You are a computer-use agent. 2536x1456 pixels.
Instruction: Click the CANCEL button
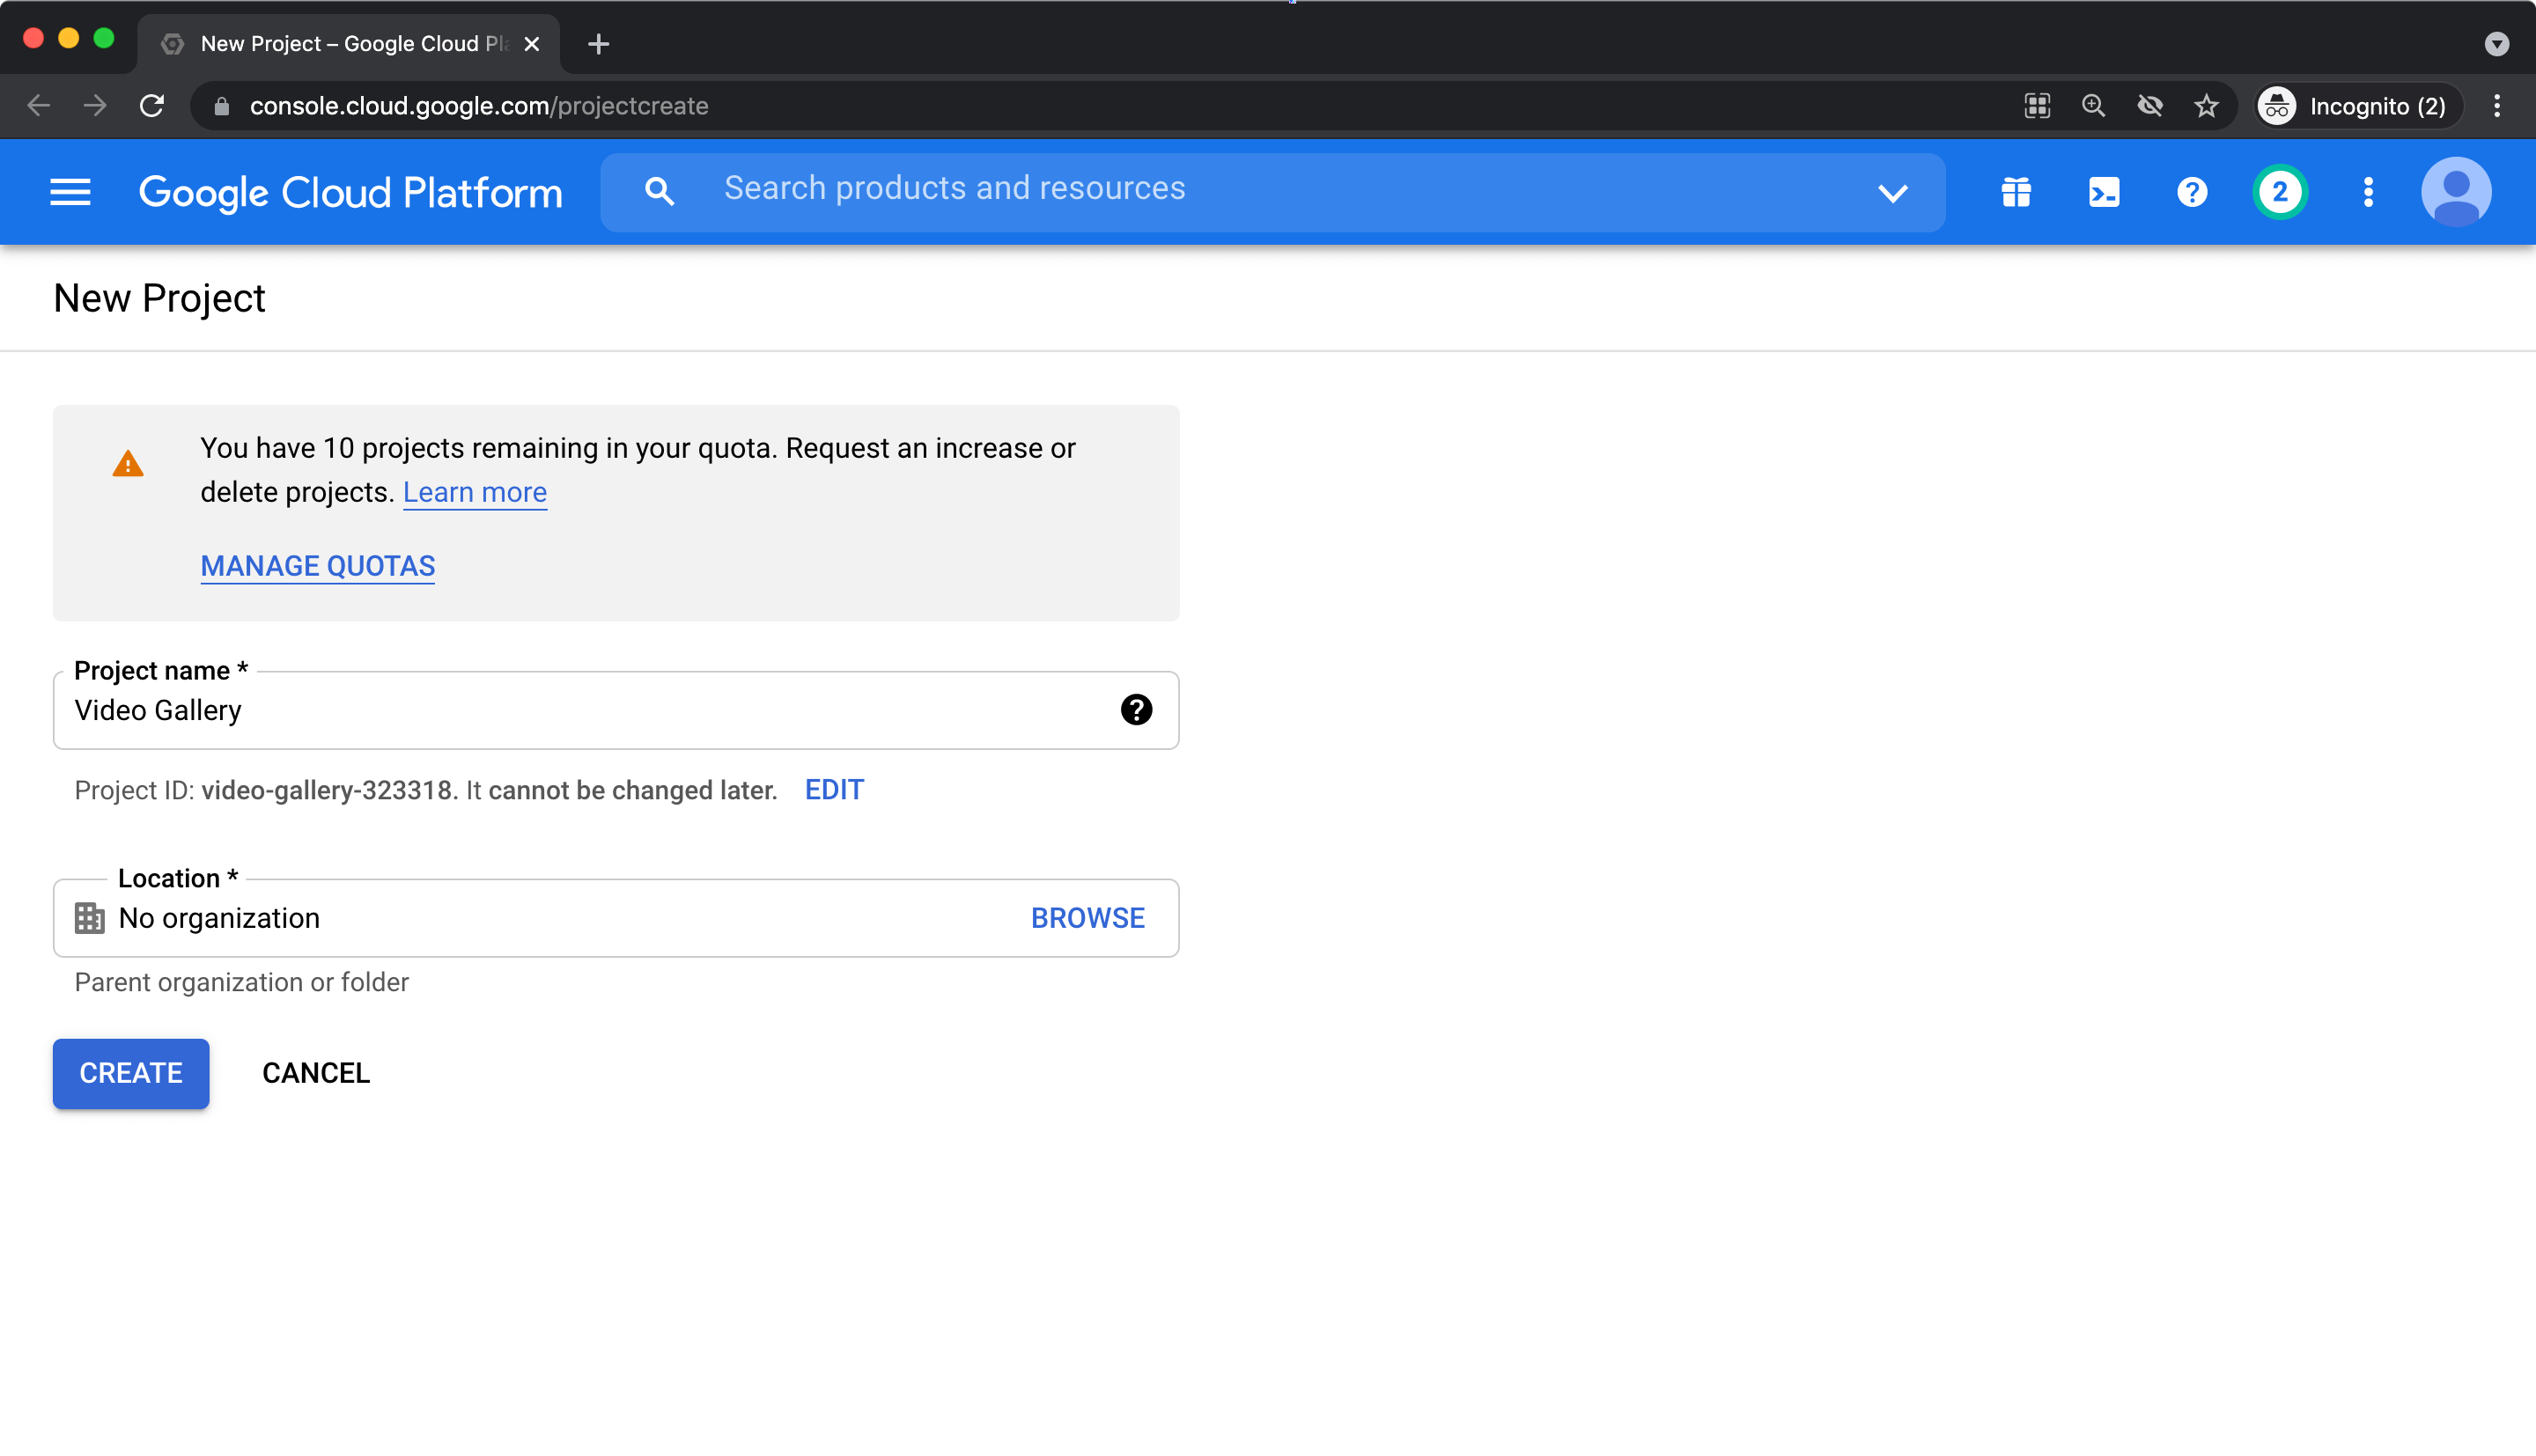pos(316,1074)
